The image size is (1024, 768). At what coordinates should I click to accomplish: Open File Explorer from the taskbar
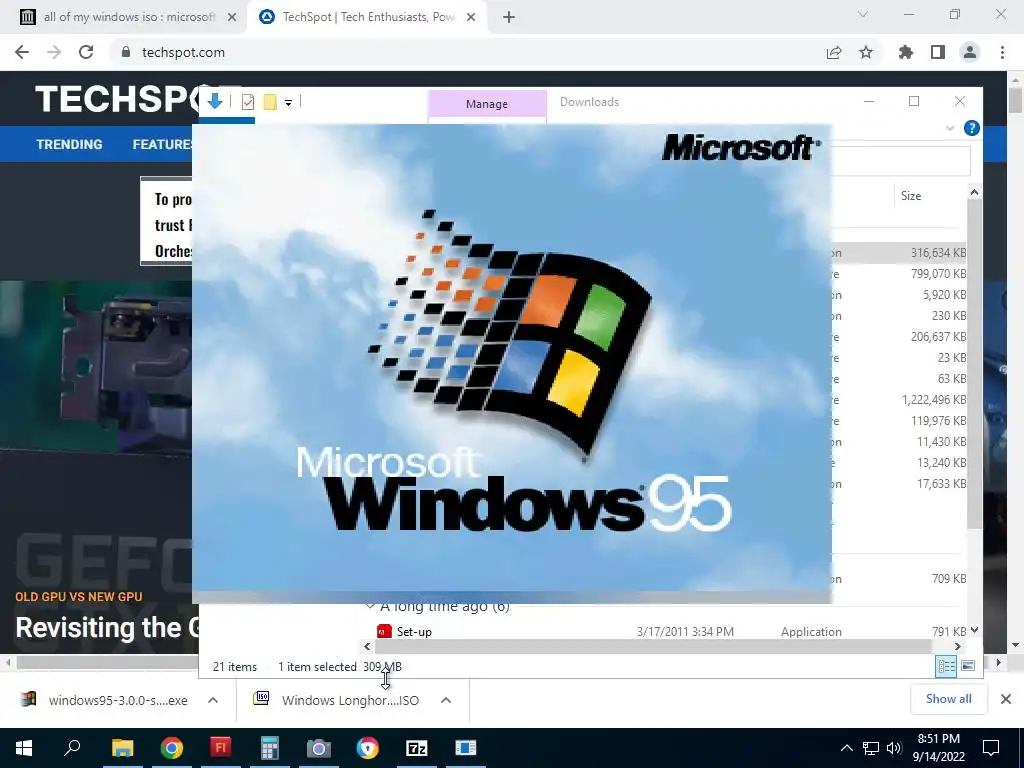click(122, 748)
